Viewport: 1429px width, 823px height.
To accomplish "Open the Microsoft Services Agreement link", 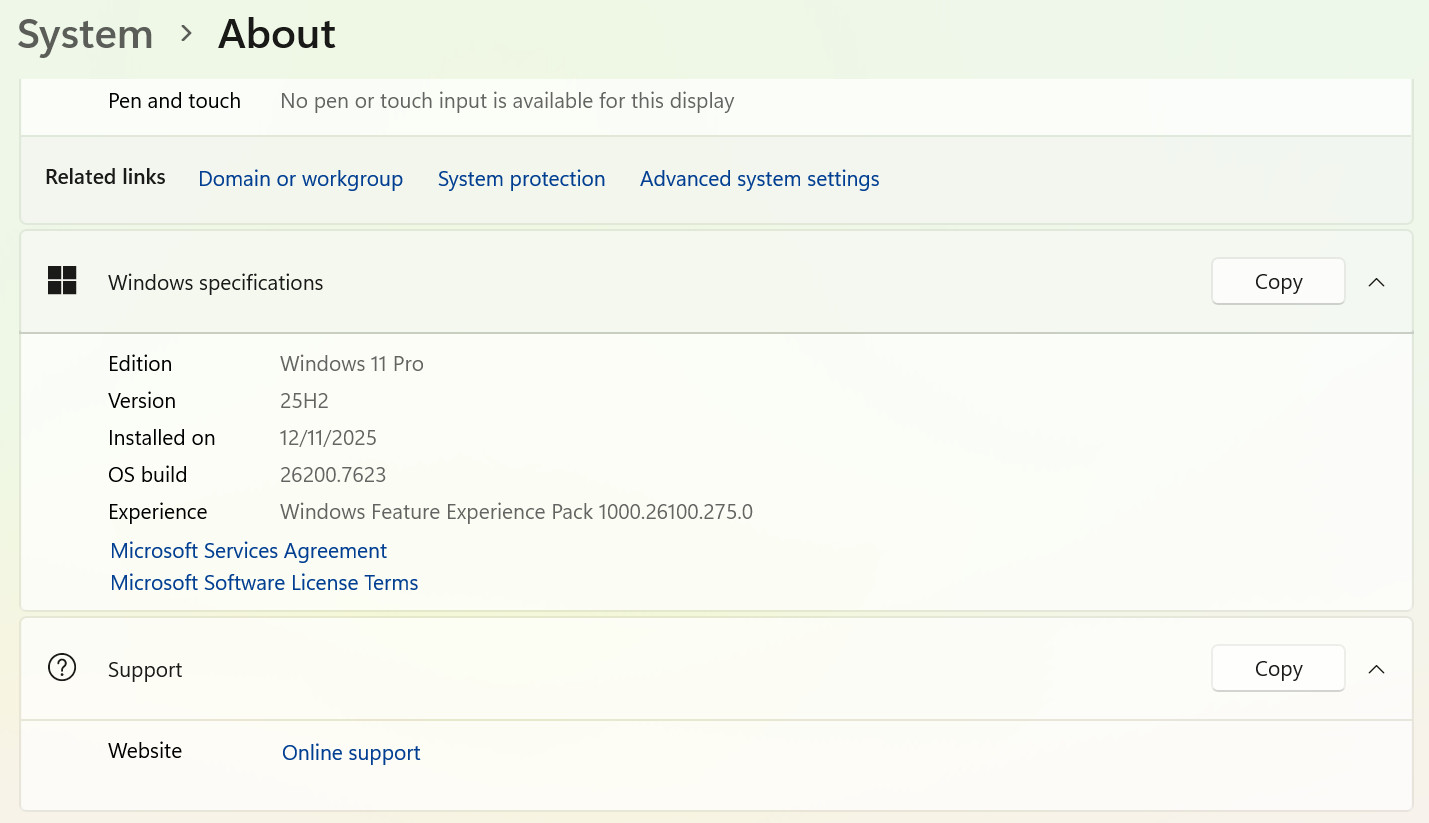I will click(x=248, y=551).
